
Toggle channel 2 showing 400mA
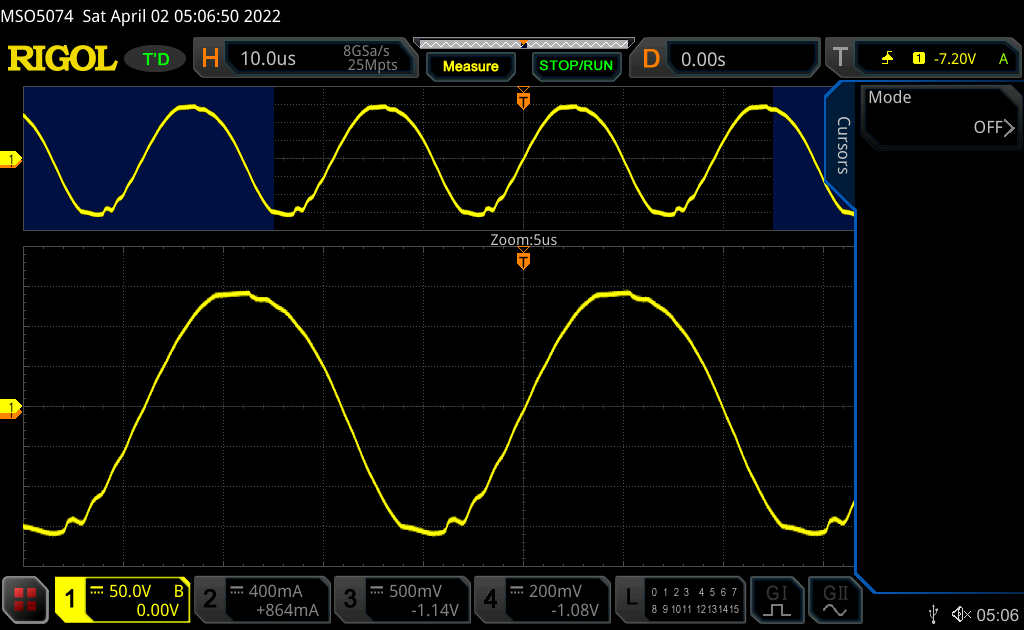(262, 599)
